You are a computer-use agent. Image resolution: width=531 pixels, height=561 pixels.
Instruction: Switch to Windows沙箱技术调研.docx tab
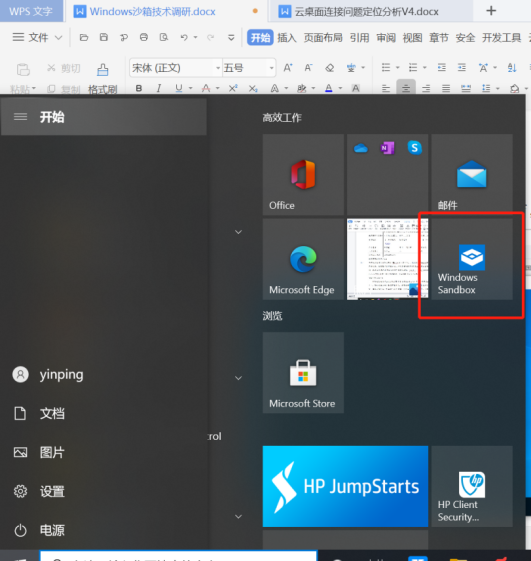coord(152,11)
